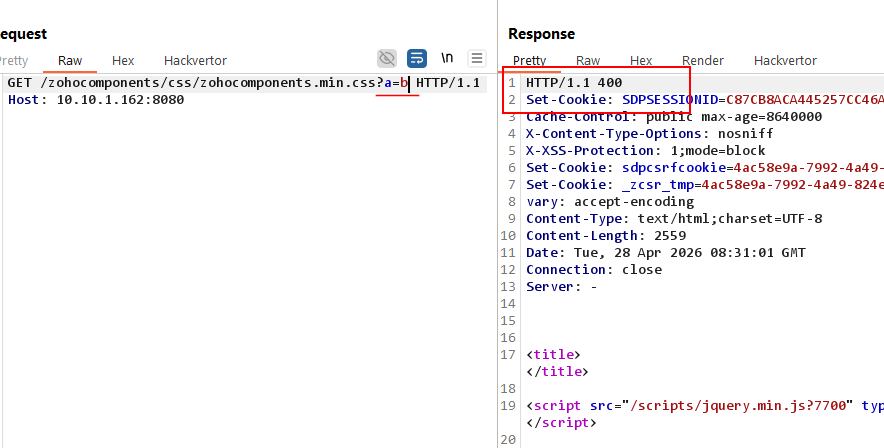Click the SDPSESSIONID Set-Cookie header line
This screenshot has height=448, width=884.
tap(705, 100)
